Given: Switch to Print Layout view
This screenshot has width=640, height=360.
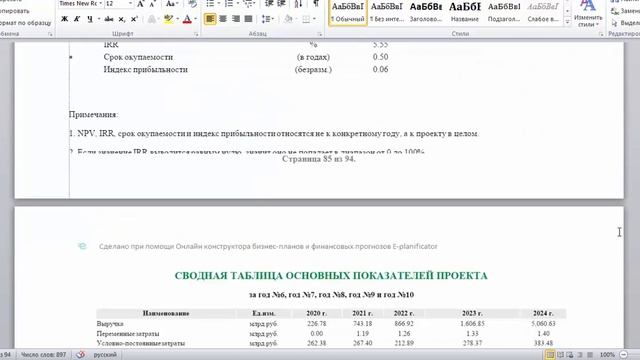Looking at the screenshot, I should click(x=550, y=355).
